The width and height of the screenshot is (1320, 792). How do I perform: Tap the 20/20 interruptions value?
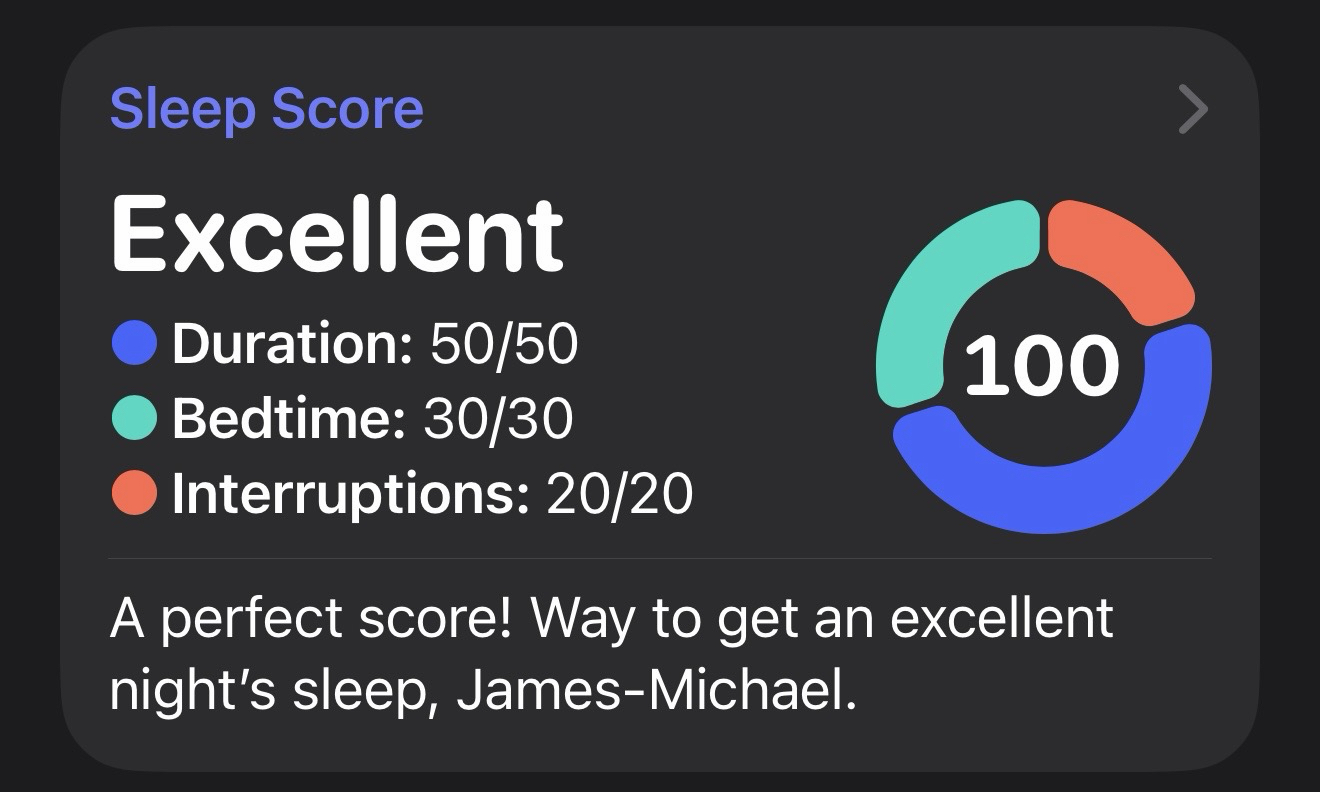[619, 493]
